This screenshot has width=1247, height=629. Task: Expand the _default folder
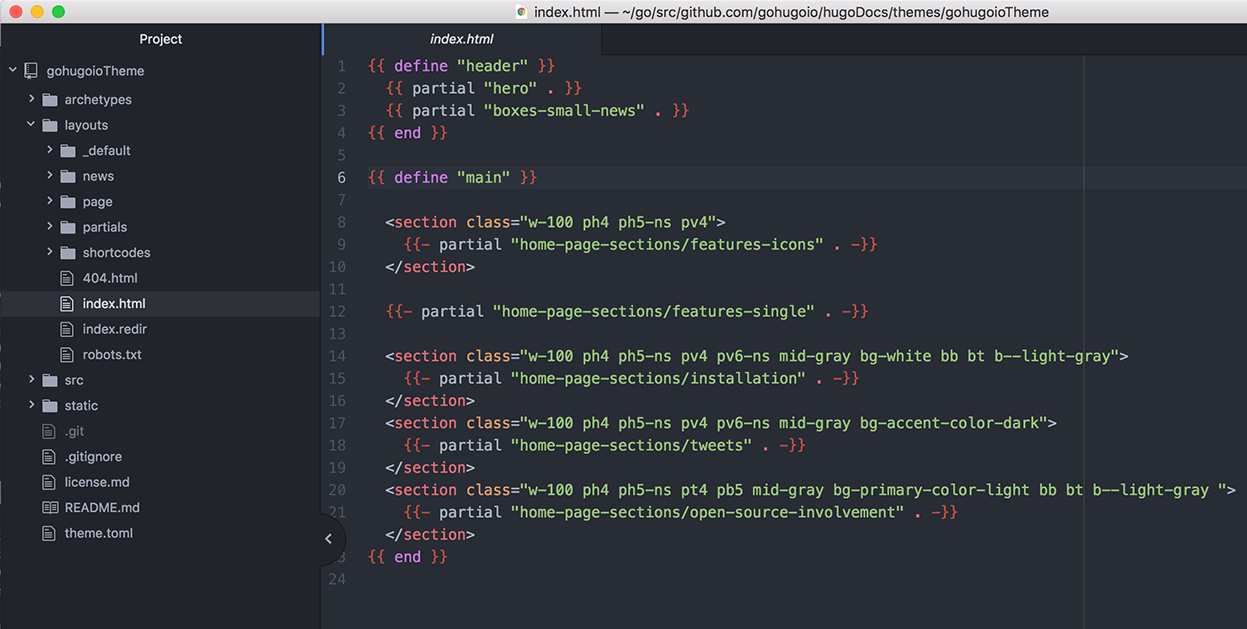click(x=48, y=150)
